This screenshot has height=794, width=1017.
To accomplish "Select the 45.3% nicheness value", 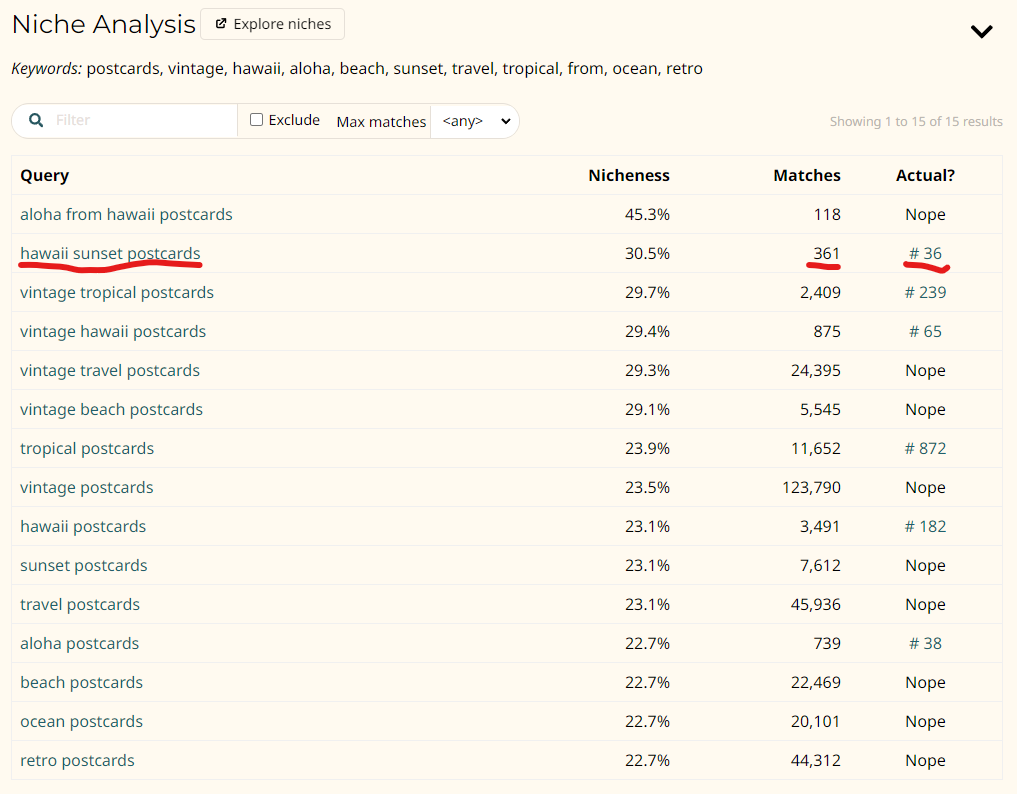I will pyautogui.click(x=647, y=215).
